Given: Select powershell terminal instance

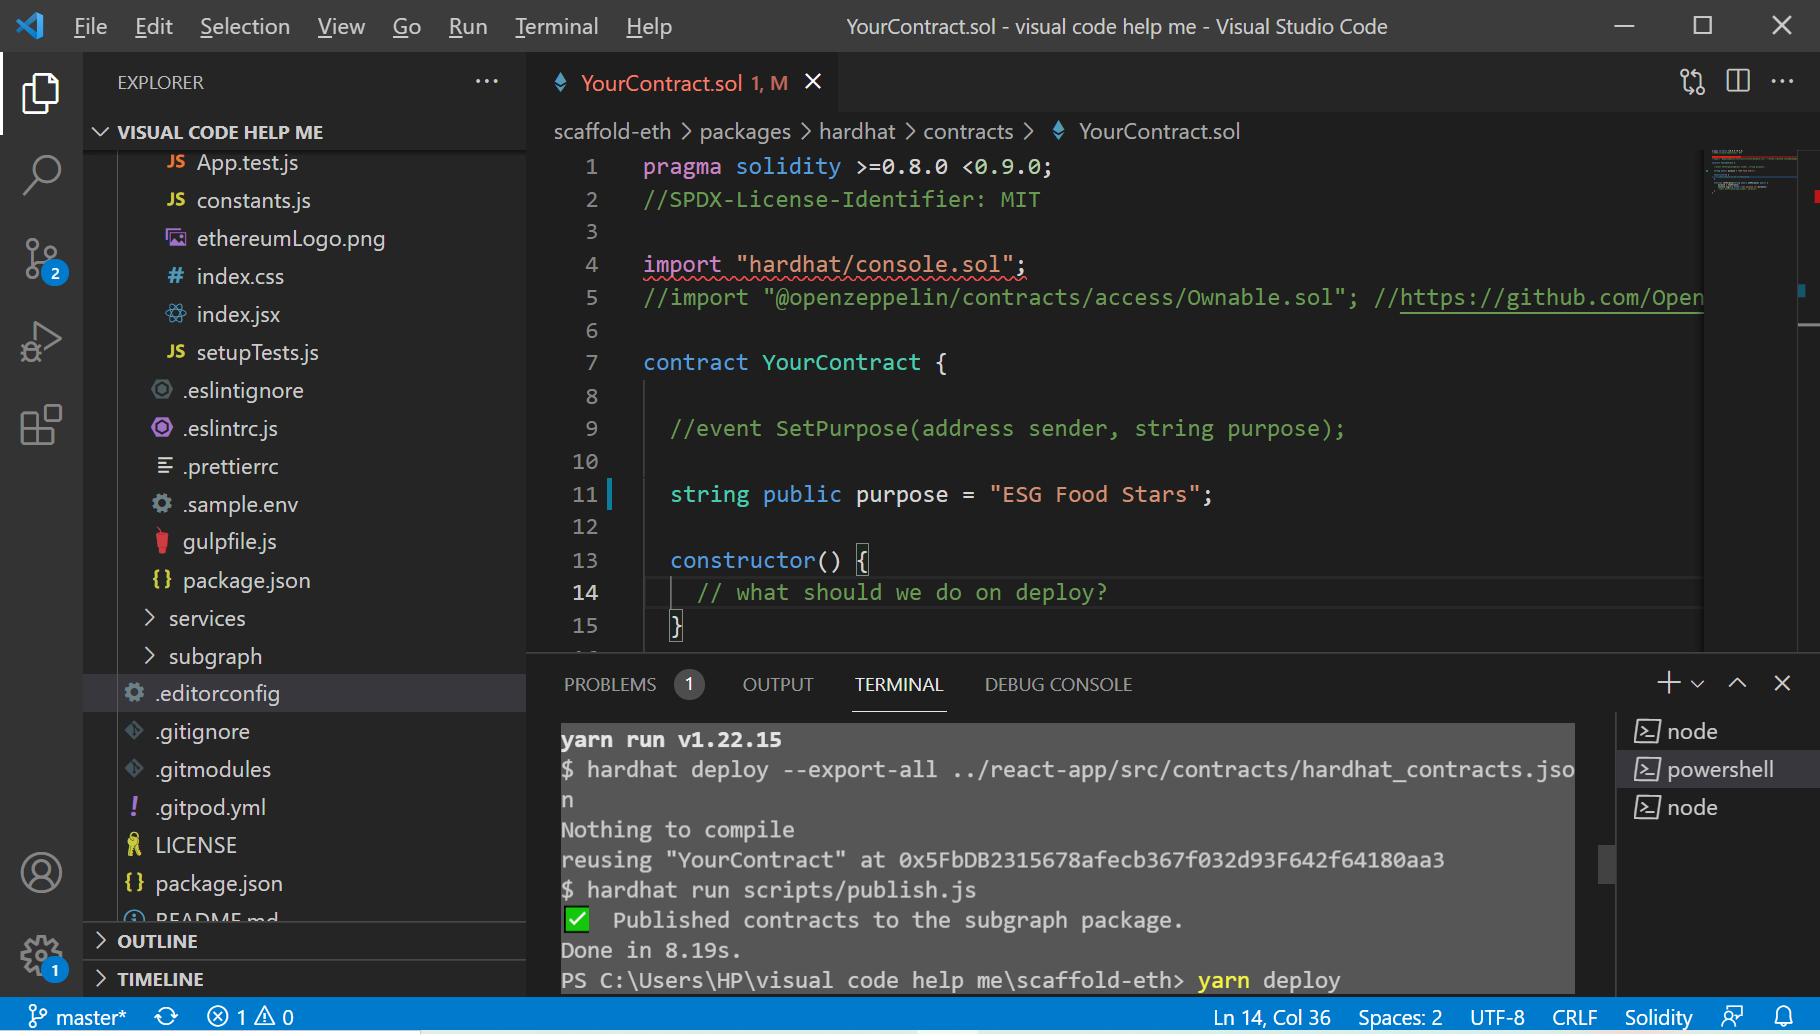Looking at the screenshot, I should click(x=1717, y=770).
